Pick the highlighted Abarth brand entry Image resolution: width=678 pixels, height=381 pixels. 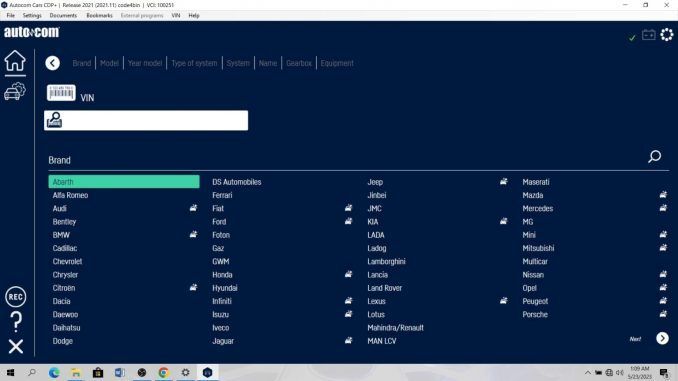point(124,182)
